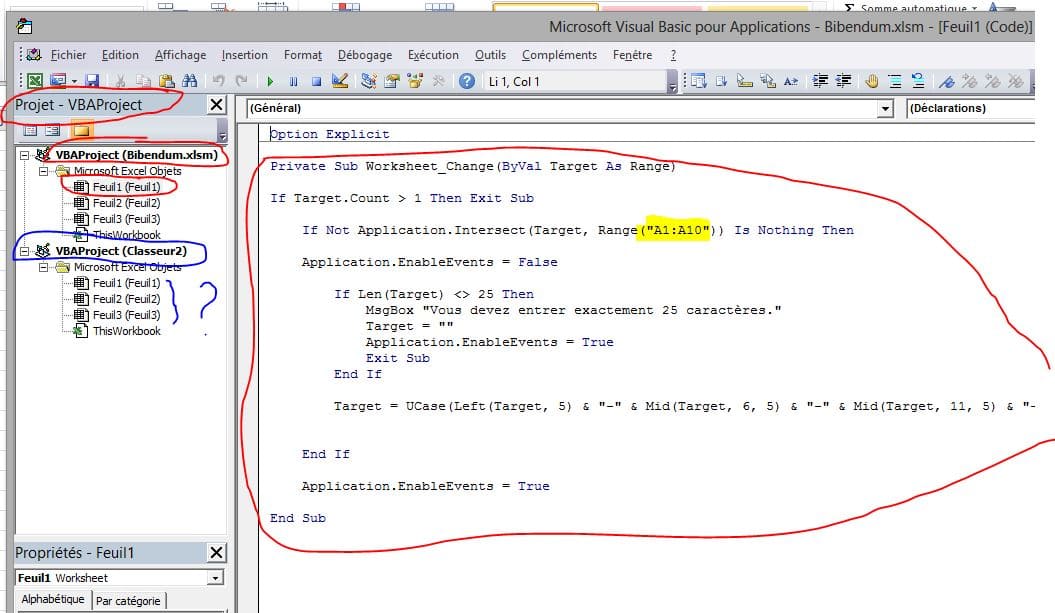1055x613 pixels.
Task: Toggle Folders in the Project panel
Action: (81, 131)
